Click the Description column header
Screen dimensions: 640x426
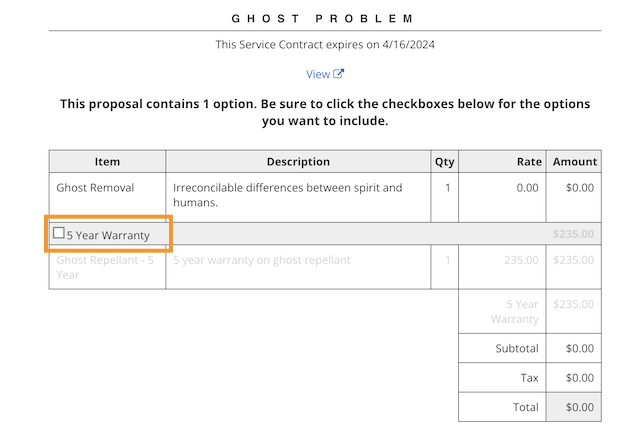(298, 161)
